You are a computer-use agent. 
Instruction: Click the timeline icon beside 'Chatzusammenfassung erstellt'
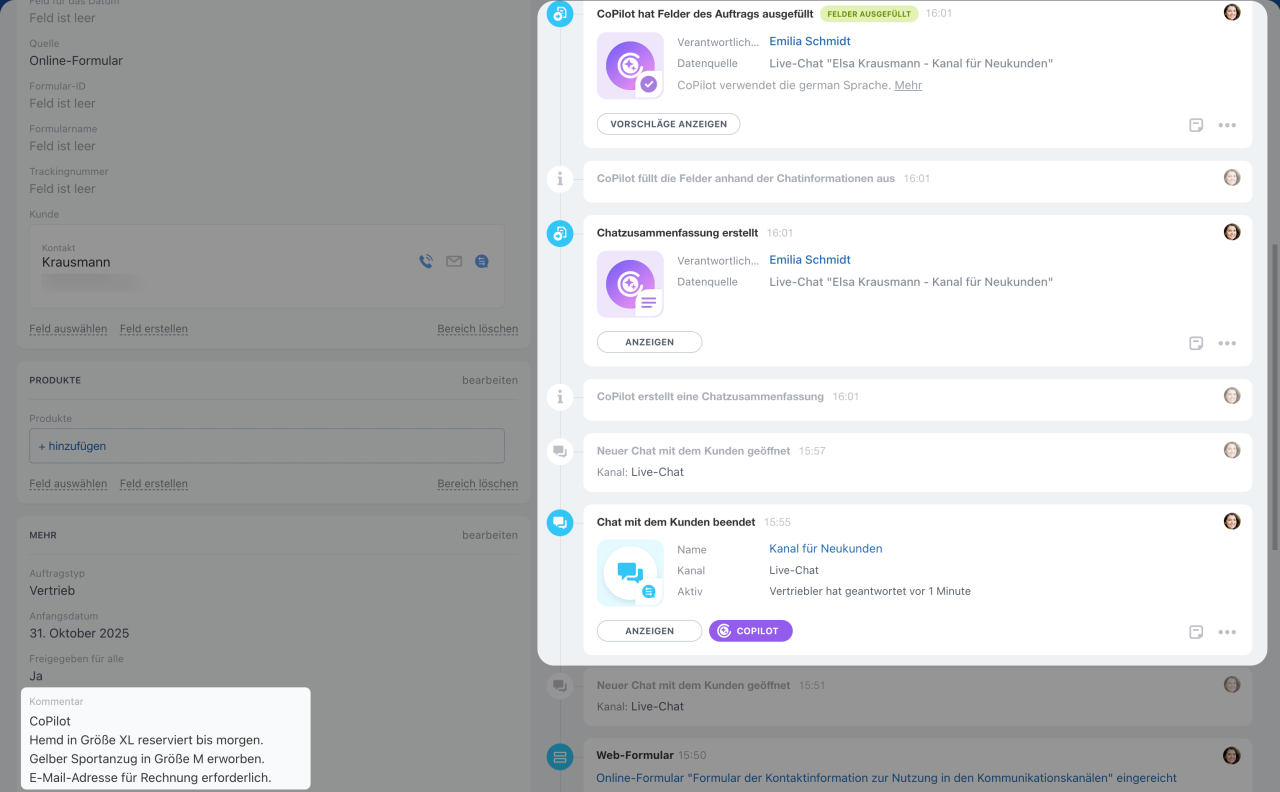pos(560,233)
